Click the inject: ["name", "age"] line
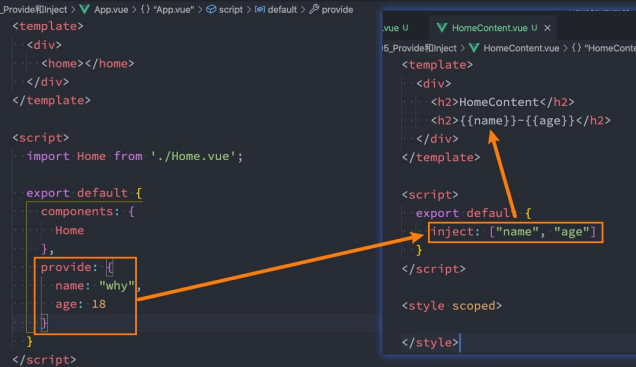This screenshot has width=636, height=367. pos(513,232)
